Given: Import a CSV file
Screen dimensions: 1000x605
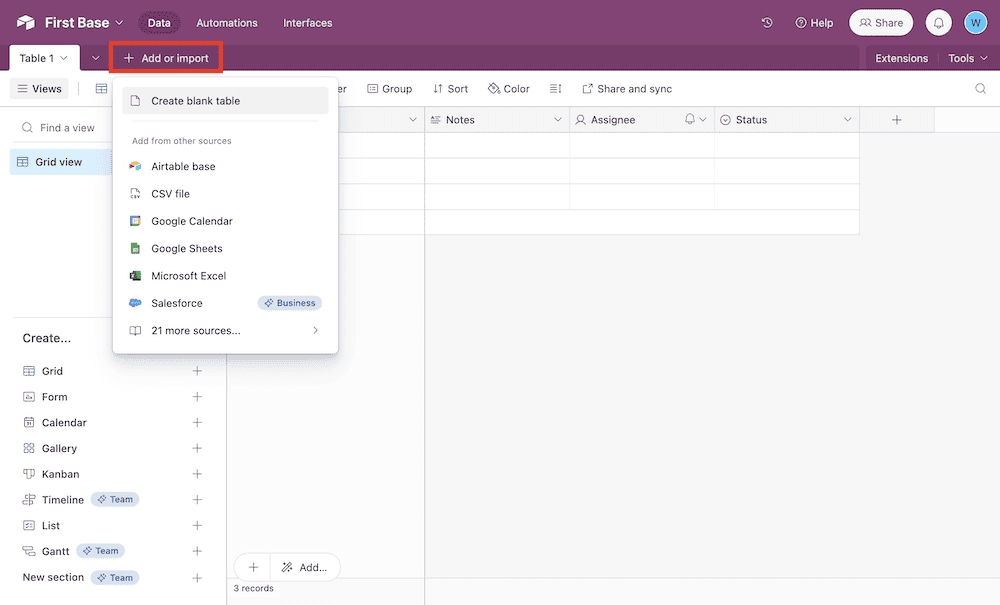Looking at the screenshot, I should tap(225, 194).
